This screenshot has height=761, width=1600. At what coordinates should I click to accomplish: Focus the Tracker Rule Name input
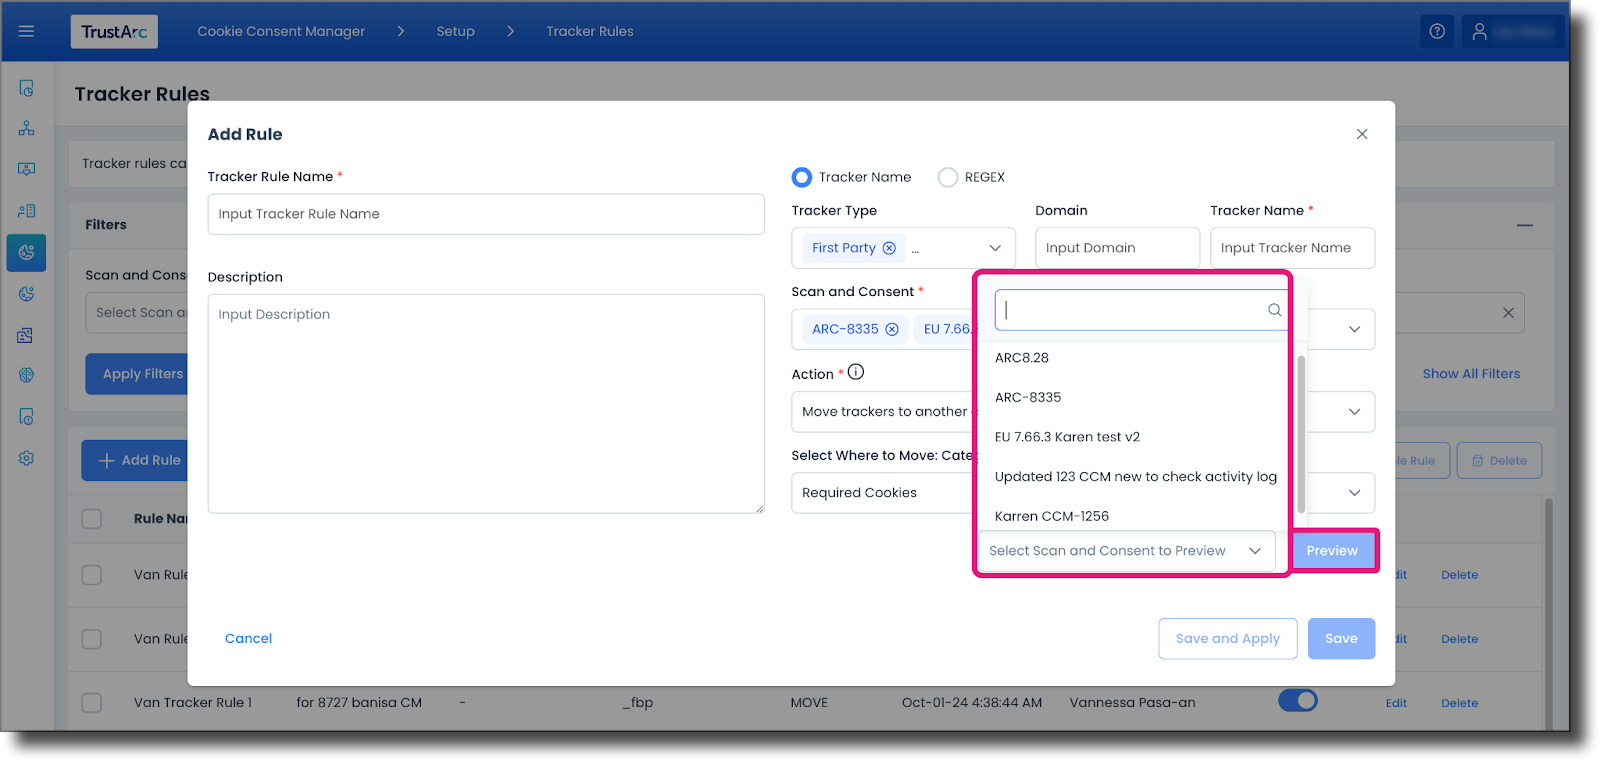[x=486, y=214]
